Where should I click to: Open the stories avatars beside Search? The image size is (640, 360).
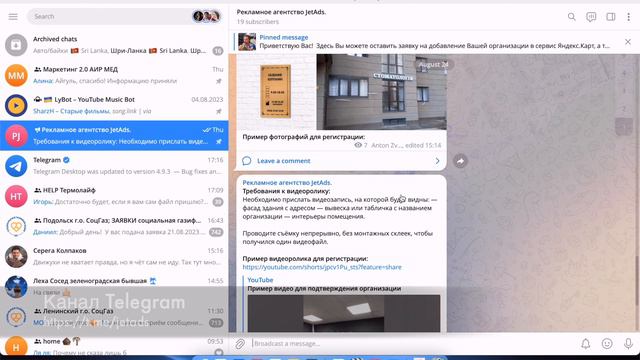pos(207,16)
